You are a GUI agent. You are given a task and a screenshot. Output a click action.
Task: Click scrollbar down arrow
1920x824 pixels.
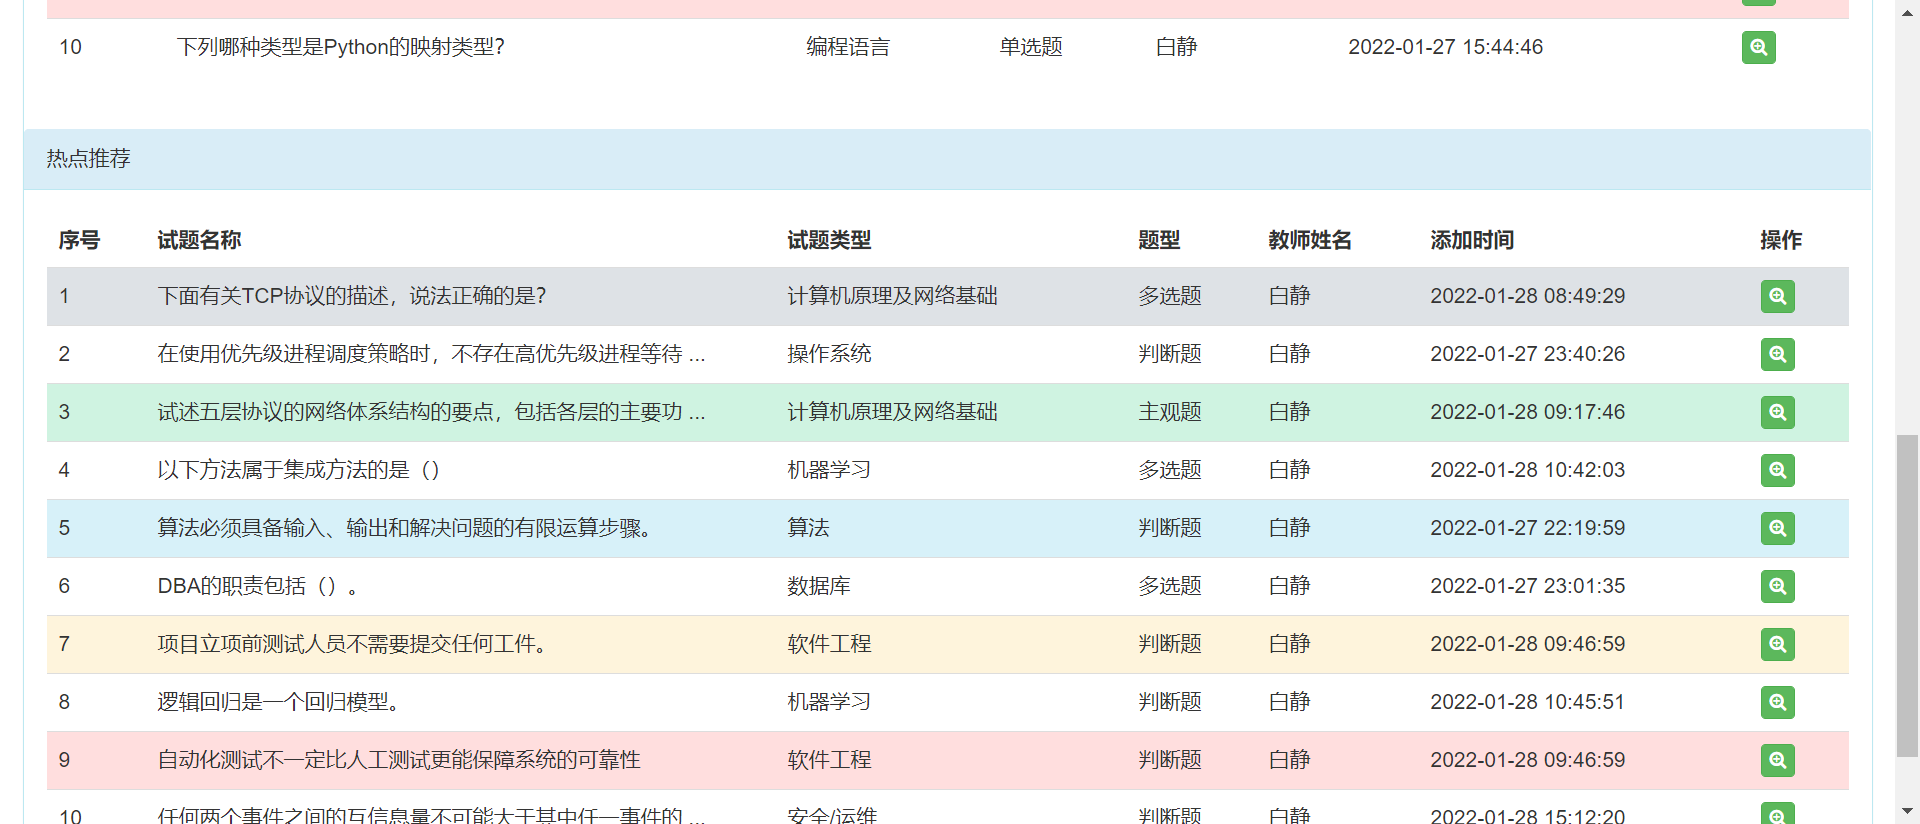(x=1907, y=811)
